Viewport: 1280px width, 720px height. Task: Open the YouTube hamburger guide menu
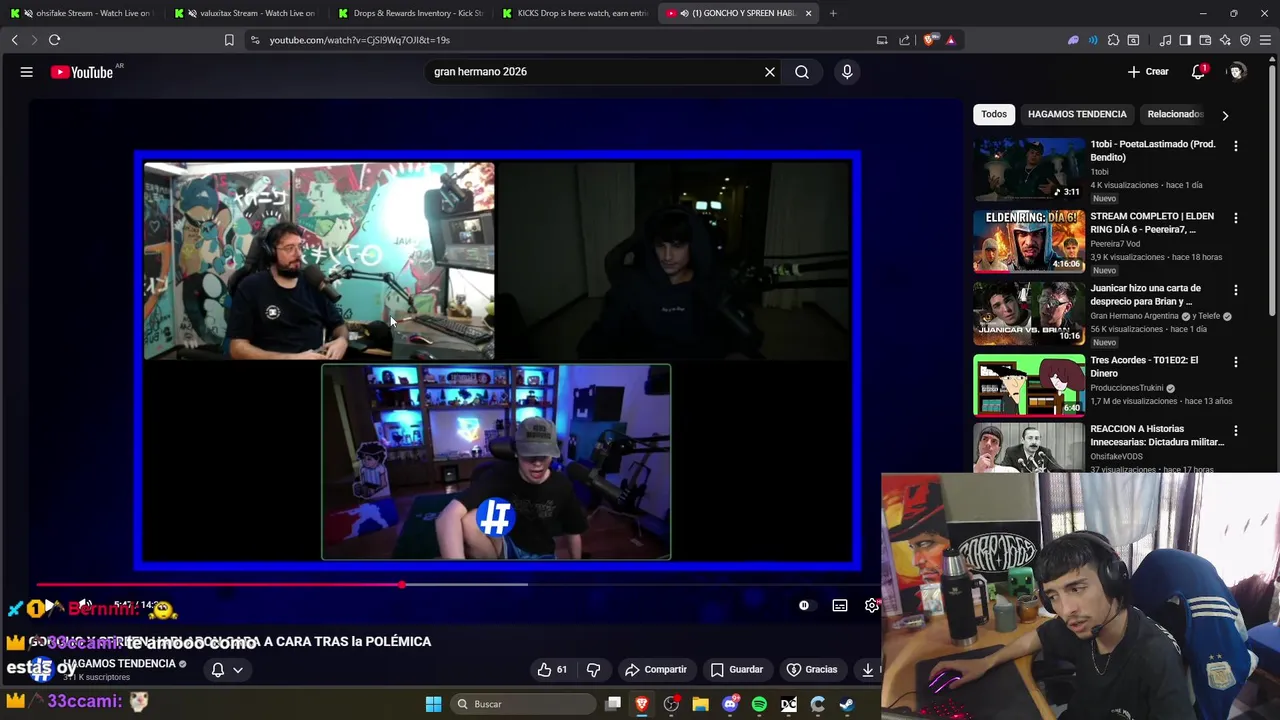(27, 72)
